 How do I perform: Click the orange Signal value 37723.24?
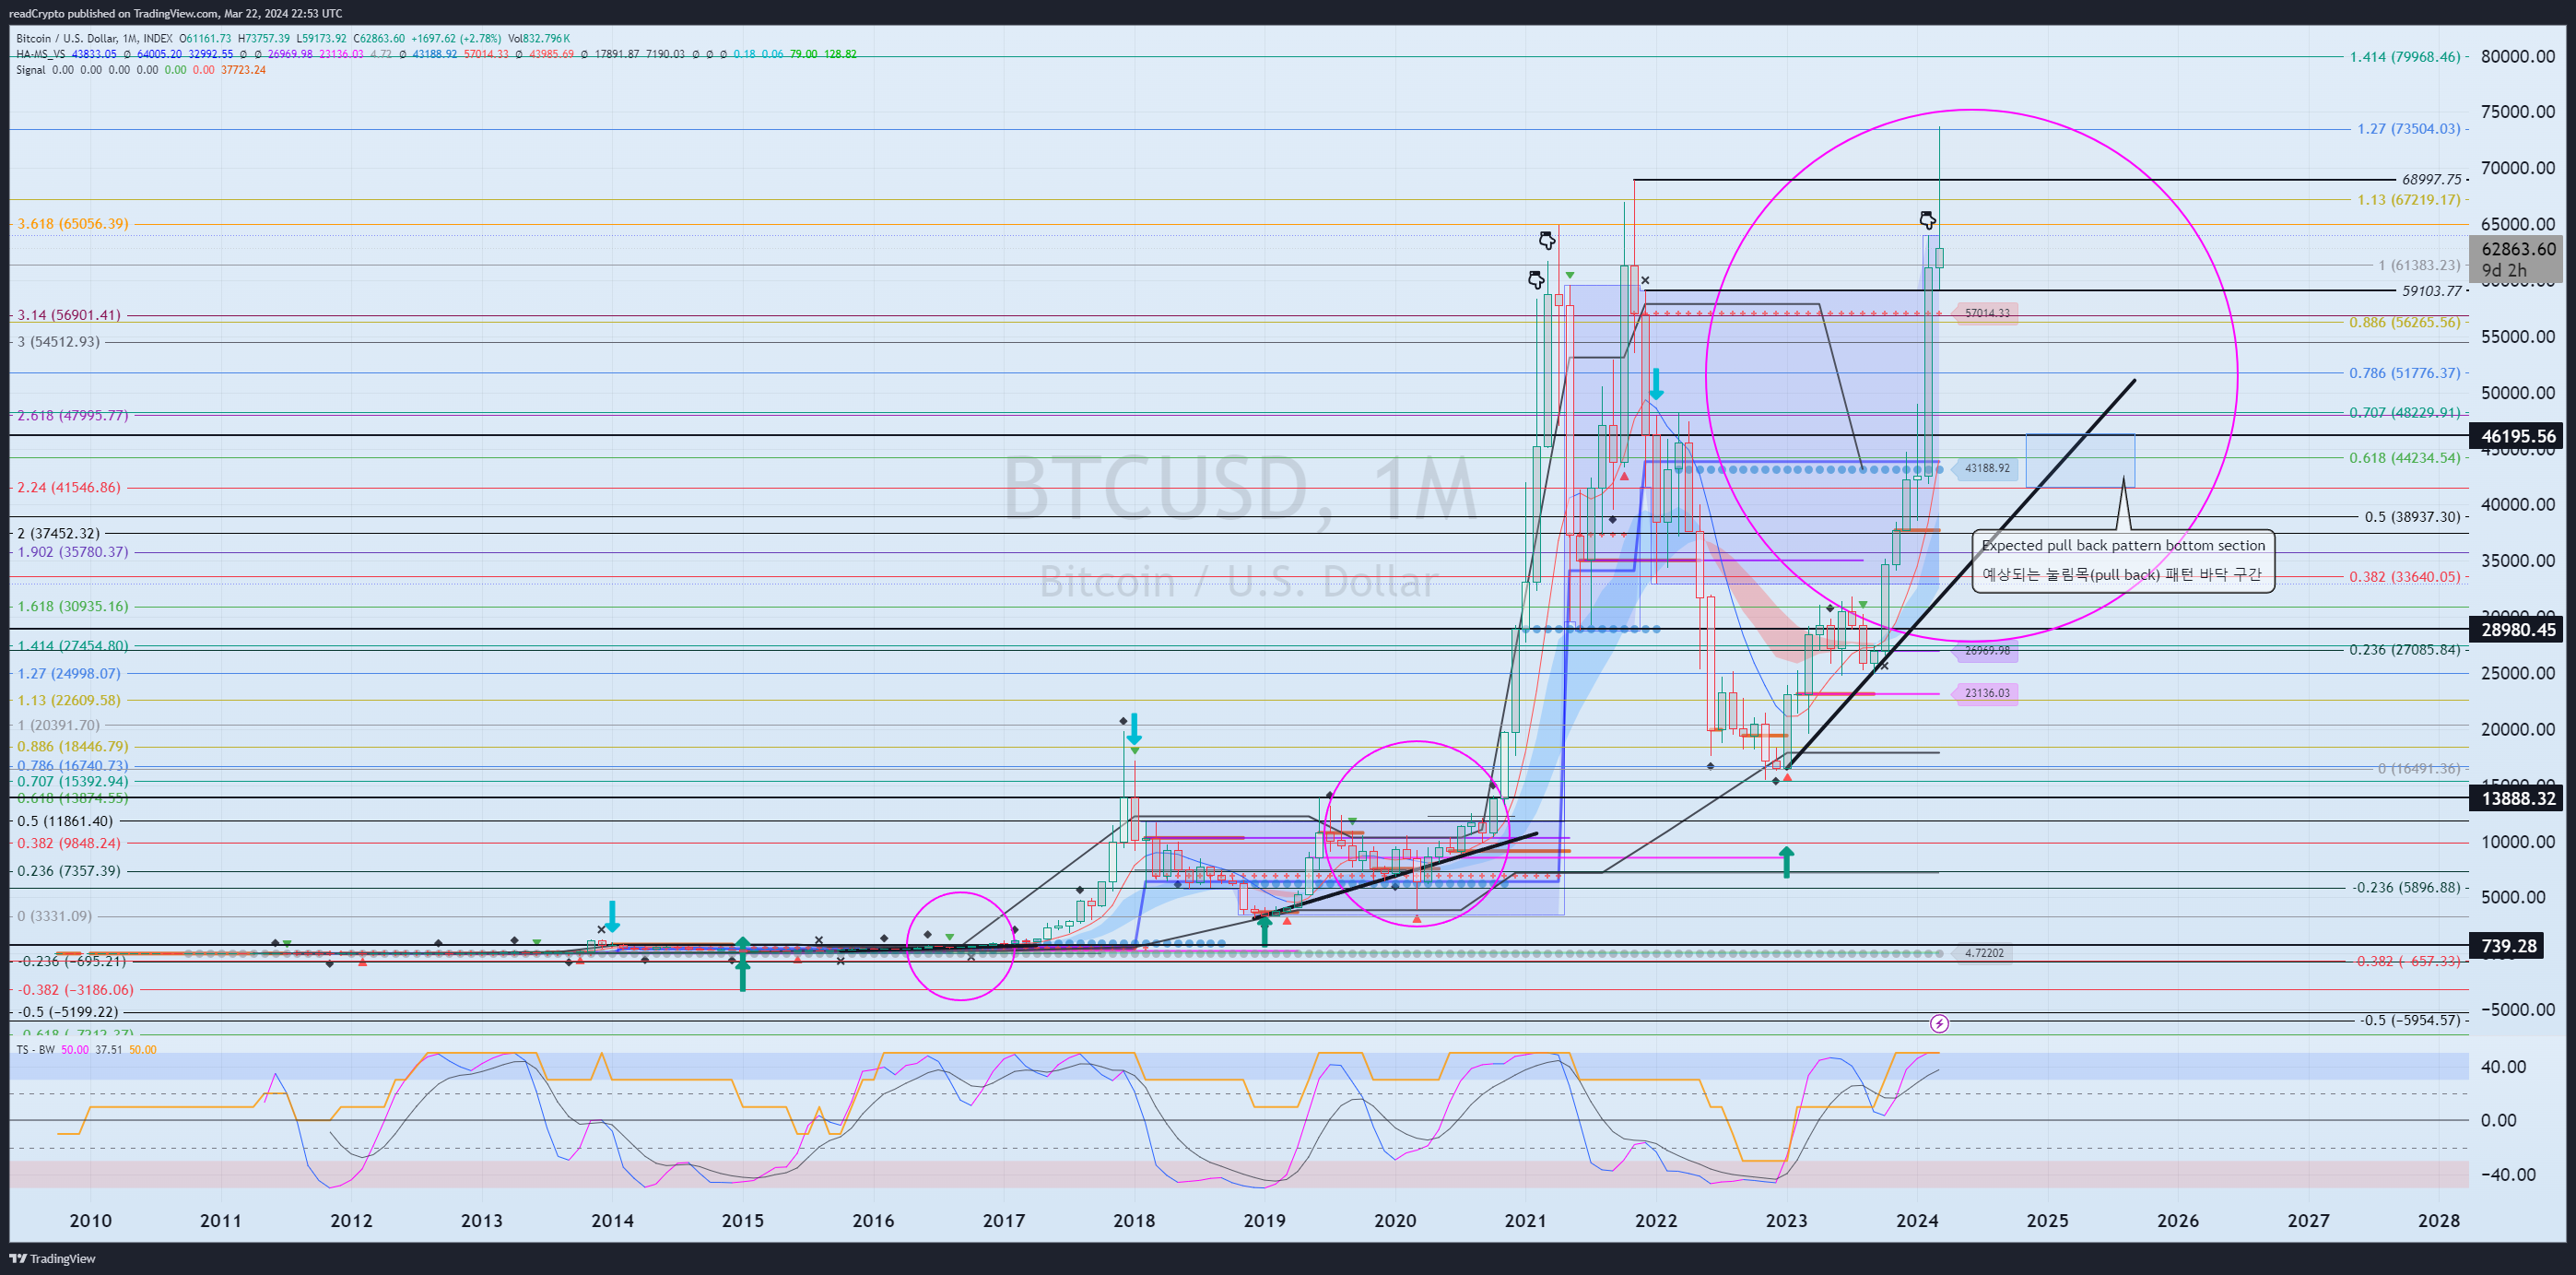[x=243, y=70]
